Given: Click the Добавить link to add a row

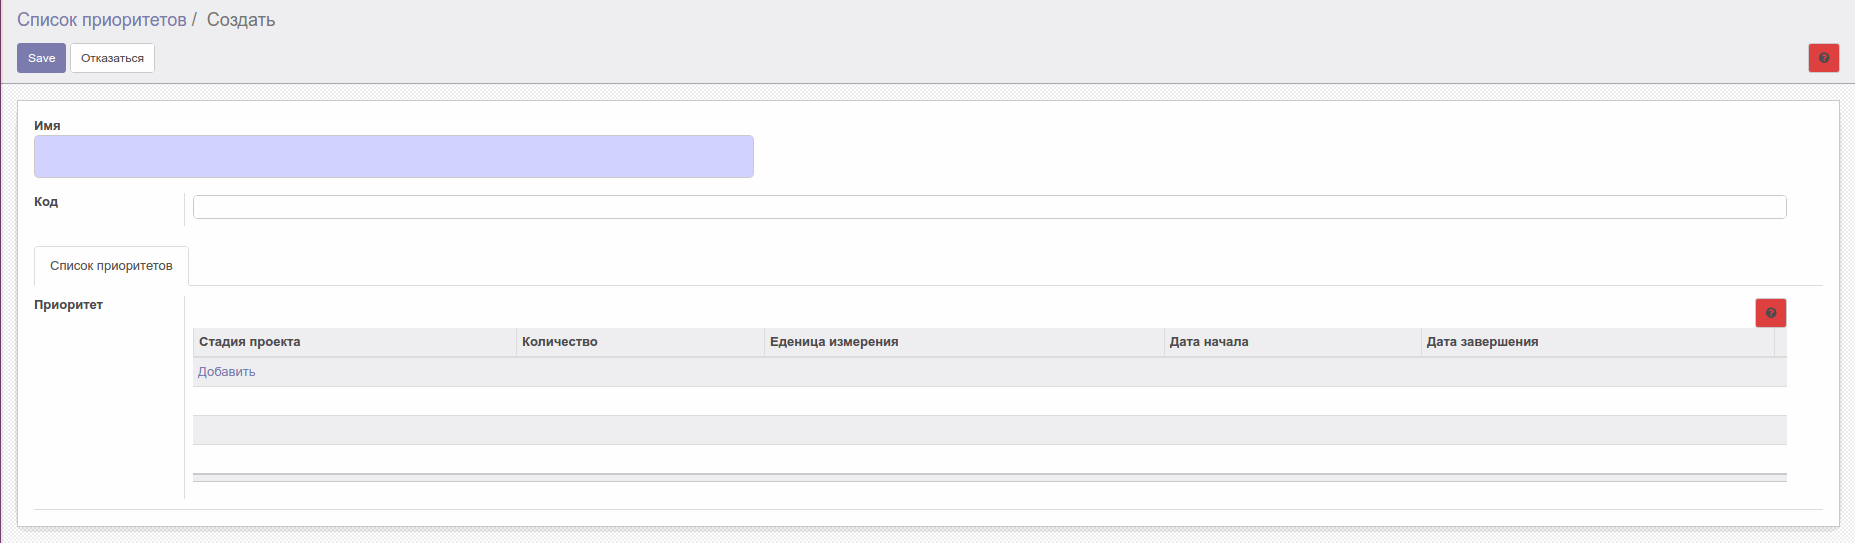Looking at the screenshot, I should tap(226, 372).
